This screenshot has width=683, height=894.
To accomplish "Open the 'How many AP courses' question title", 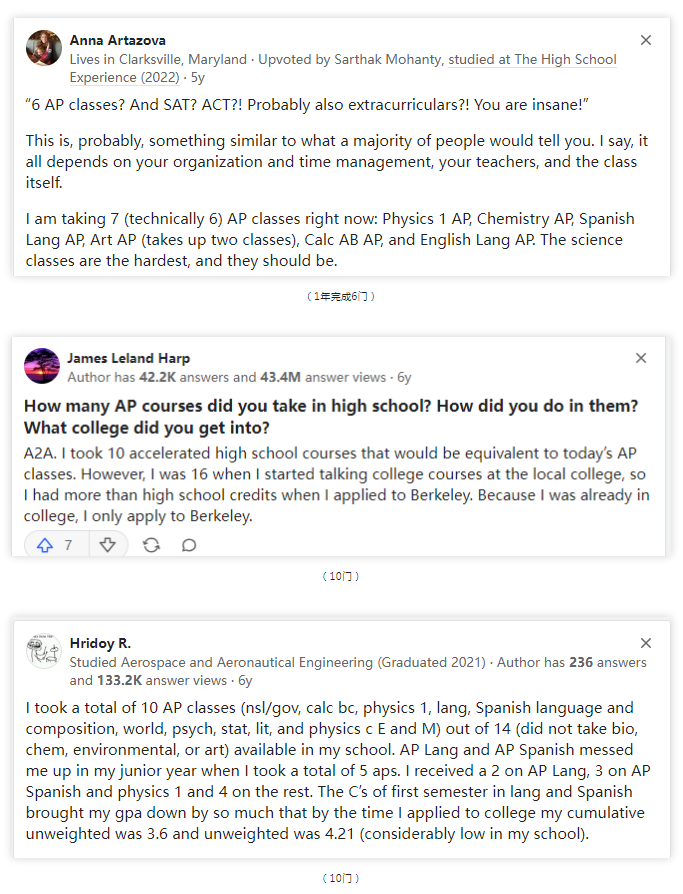I will coord(331,417).
